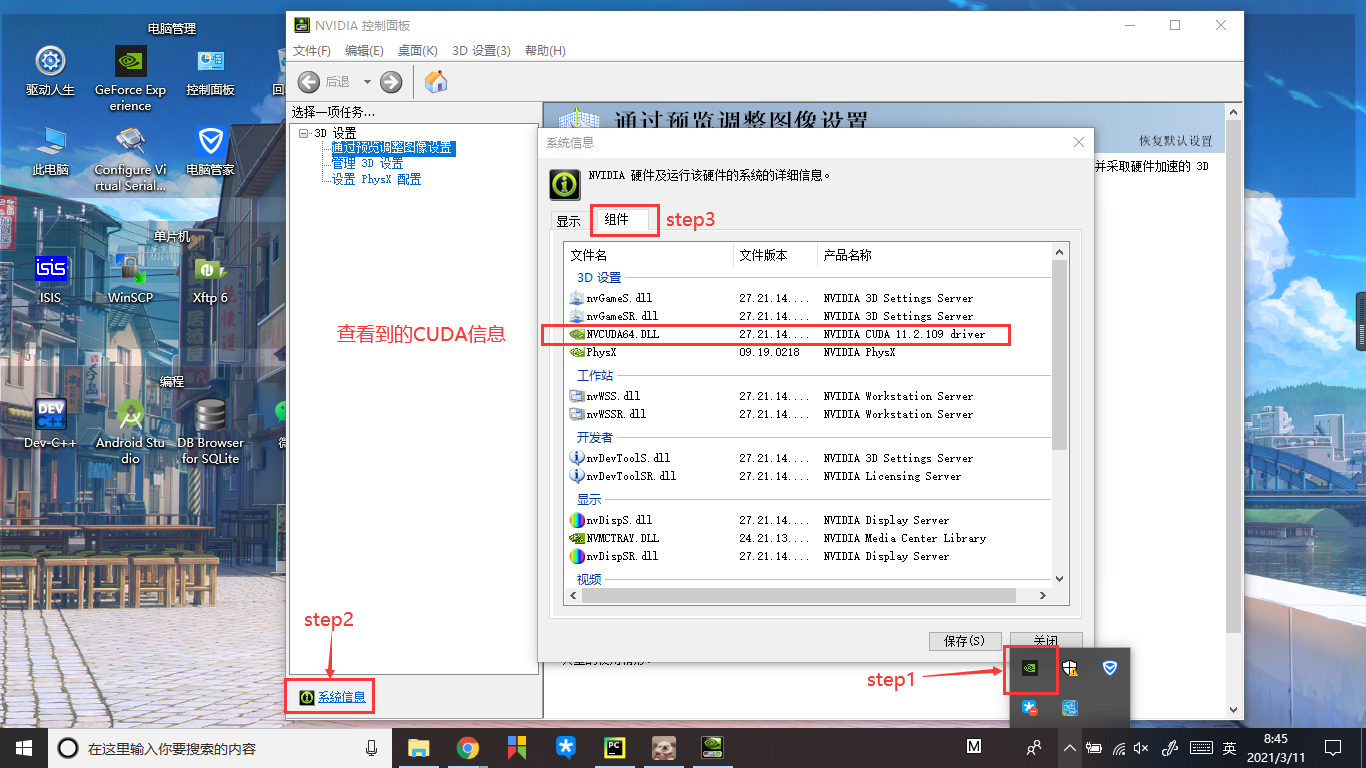Click 'NVIDIA Licensing Server' text
Screen dimensions: 1366x768
point(892,476)
